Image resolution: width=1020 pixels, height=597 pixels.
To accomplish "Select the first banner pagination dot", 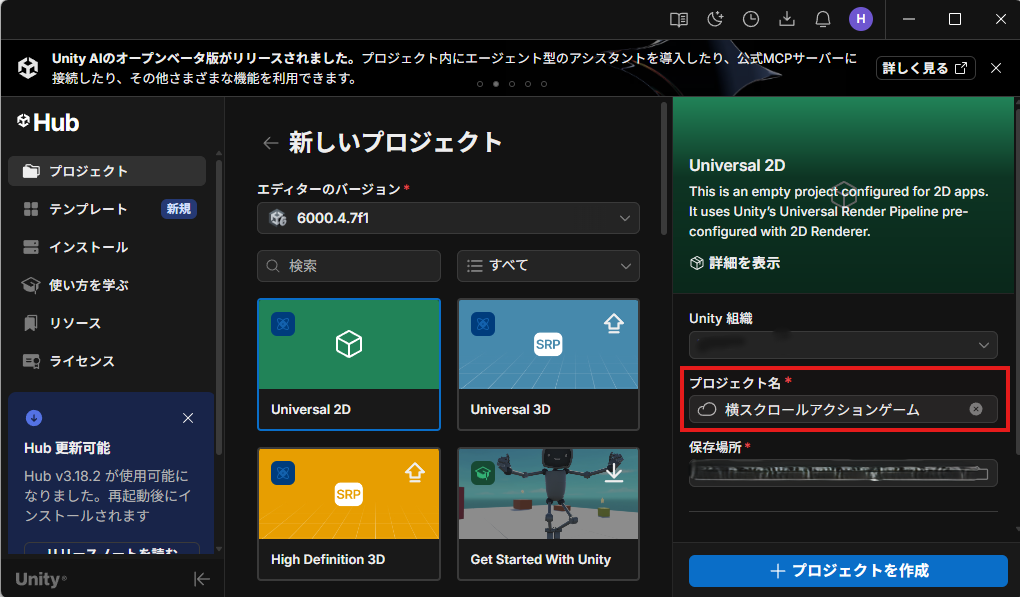I will pyautogui.click(x=480, y=84).
